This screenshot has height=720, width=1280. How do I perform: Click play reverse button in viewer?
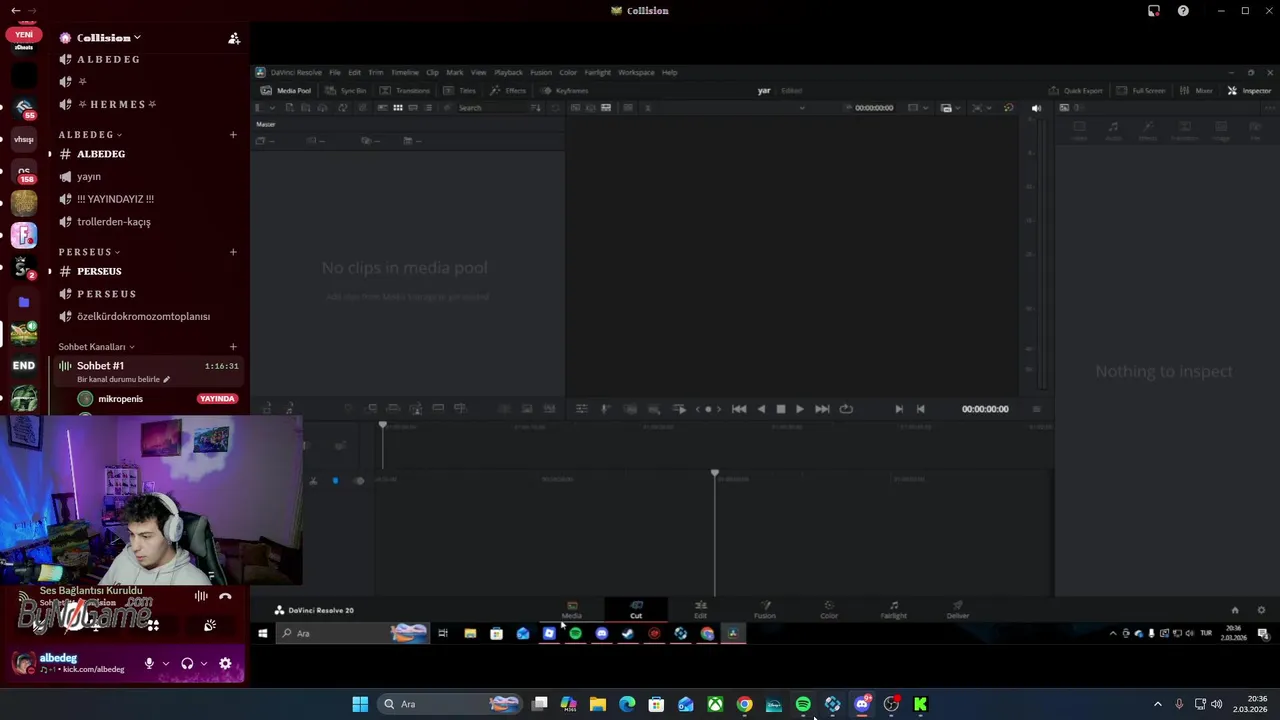761,409
